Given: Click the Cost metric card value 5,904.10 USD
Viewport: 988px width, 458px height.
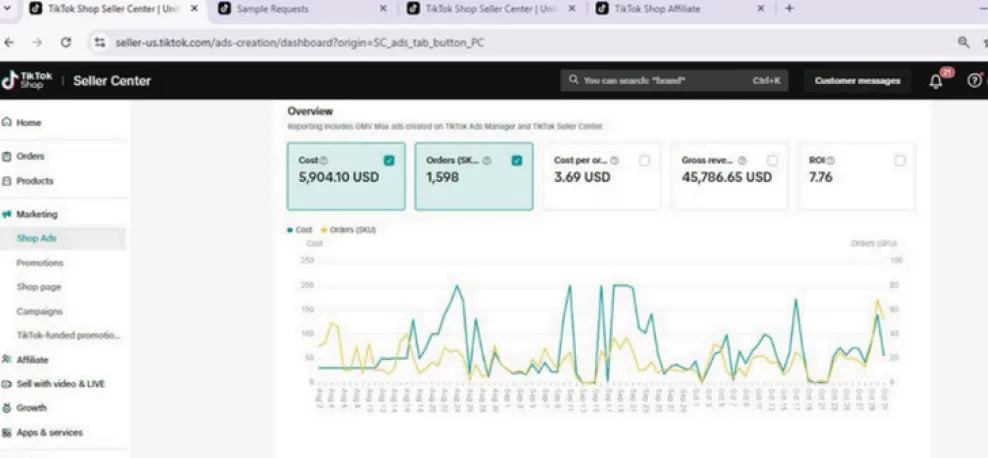Looking at the screenshot, I should 339,178.
